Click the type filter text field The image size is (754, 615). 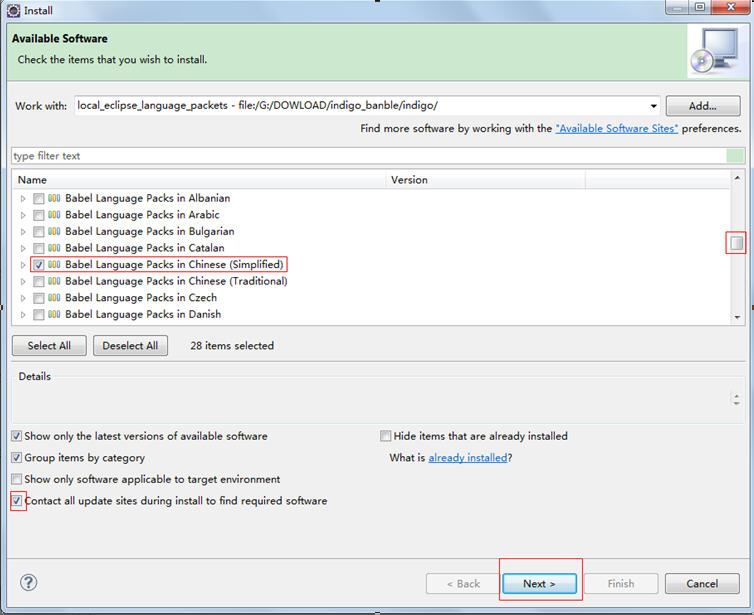(x=369, y=156)
